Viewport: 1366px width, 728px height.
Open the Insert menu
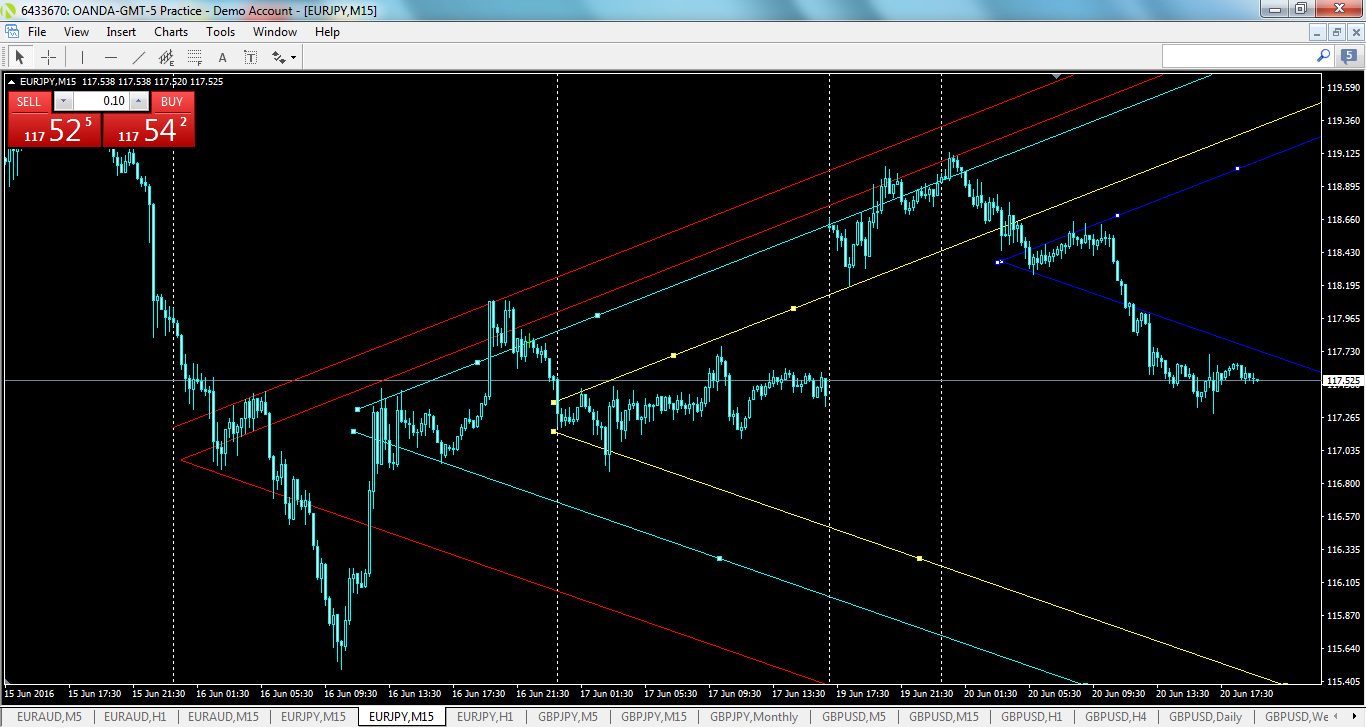(x=120, y=31)
